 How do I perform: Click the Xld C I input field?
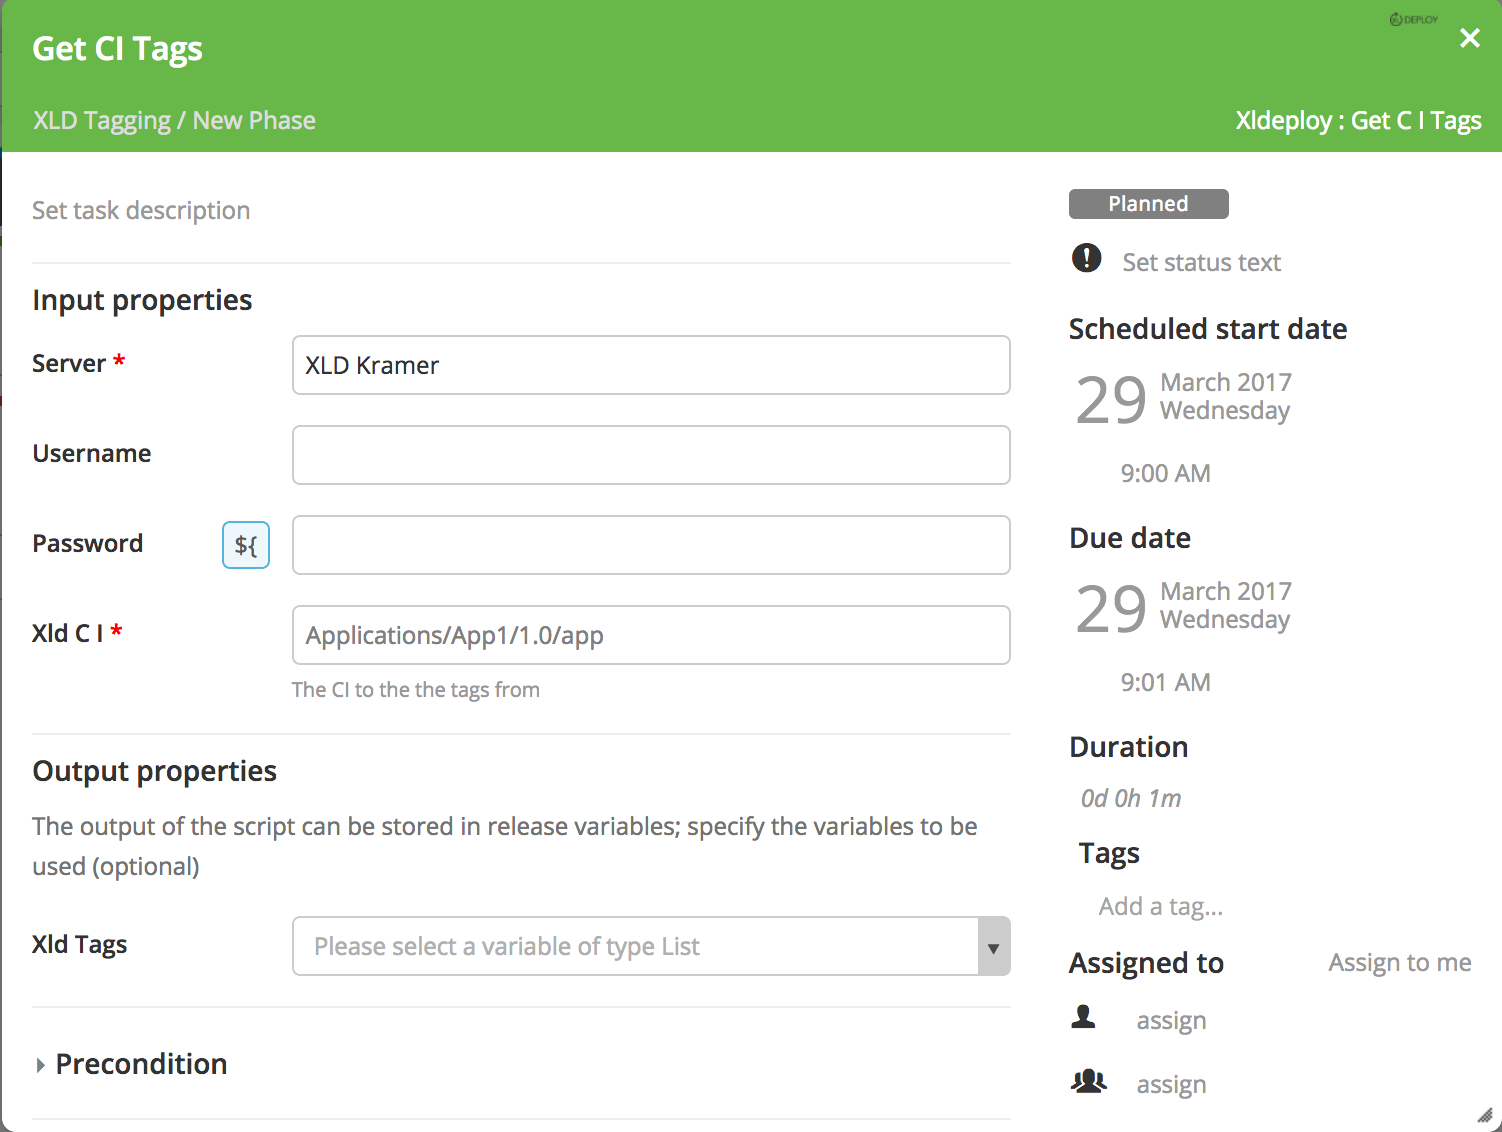[651, 635]
